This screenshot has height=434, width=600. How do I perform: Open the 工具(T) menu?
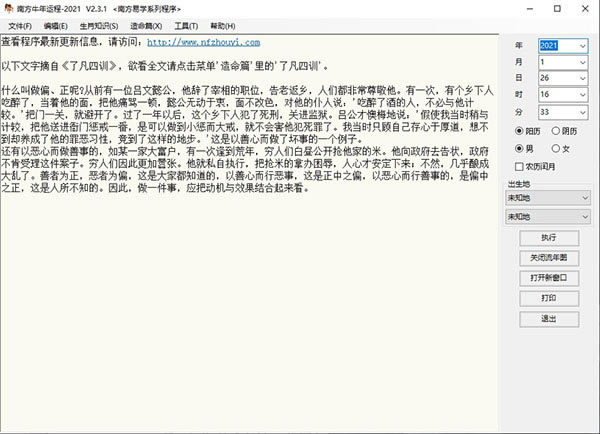[x=186, y=26]
